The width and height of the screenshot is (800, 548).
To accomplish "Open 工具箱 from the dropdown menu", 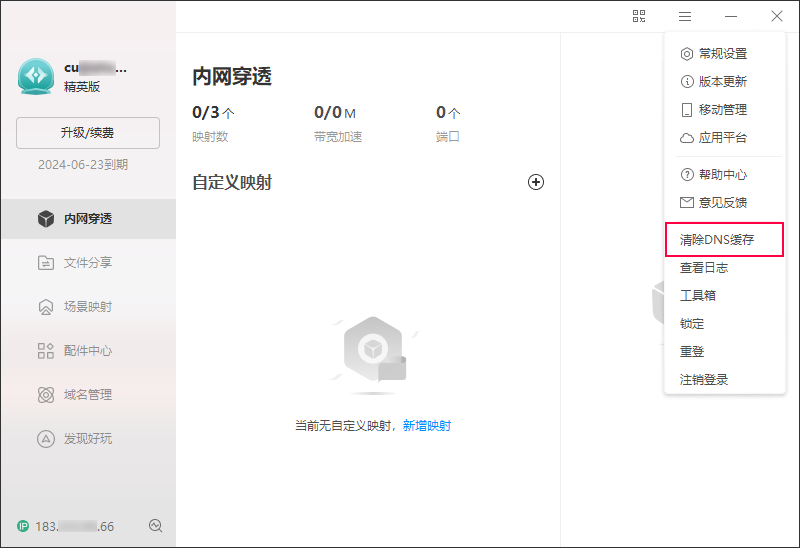I will pyautogui.click(x=698, y=296).
